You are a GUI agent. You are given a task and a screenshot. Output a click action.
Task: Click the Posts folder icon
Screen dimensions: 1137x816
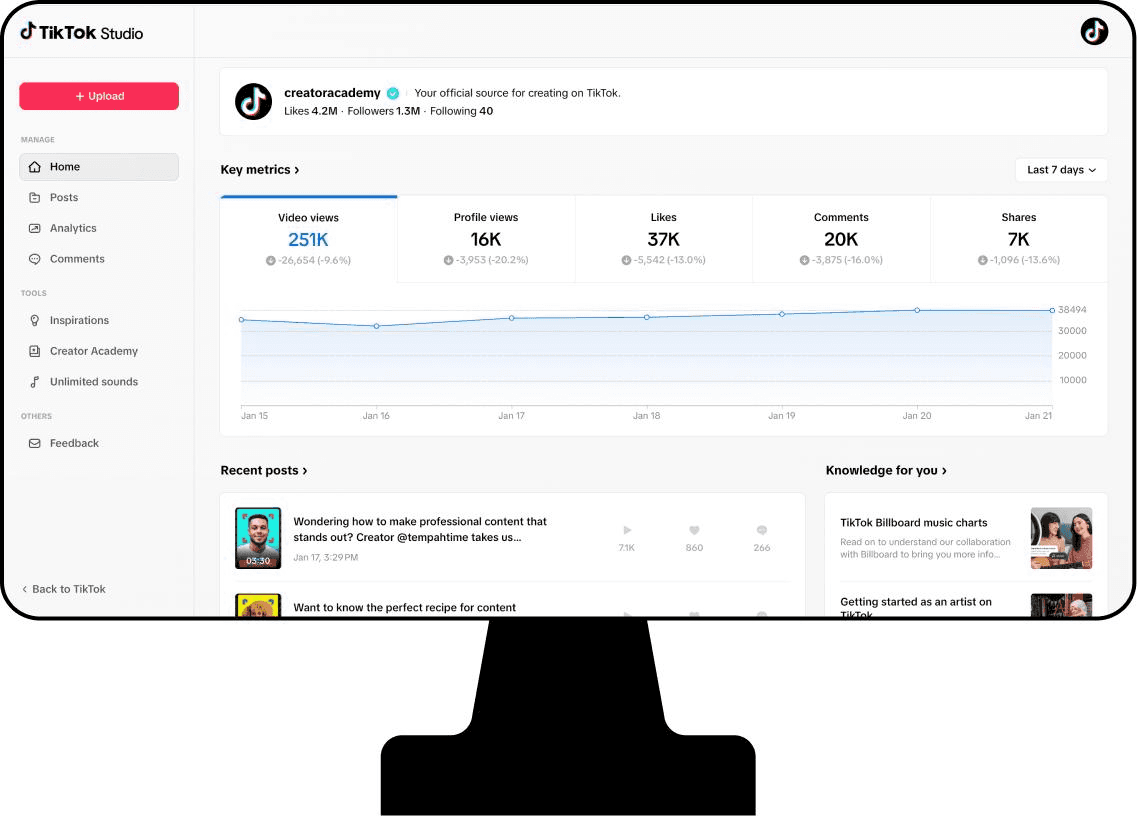[x=34, y=197]
